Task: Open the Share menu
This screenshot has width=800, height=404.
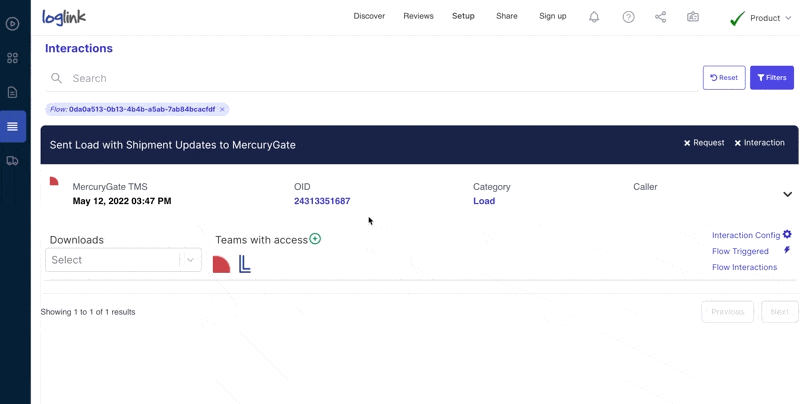Action: click(x=507, y=16)
